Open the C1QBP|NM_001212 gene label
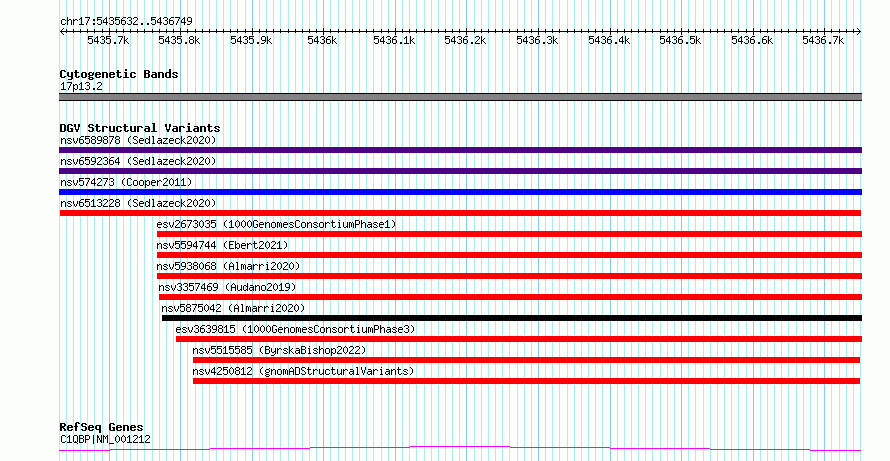890x461 pixels. [x=105, y=439]
